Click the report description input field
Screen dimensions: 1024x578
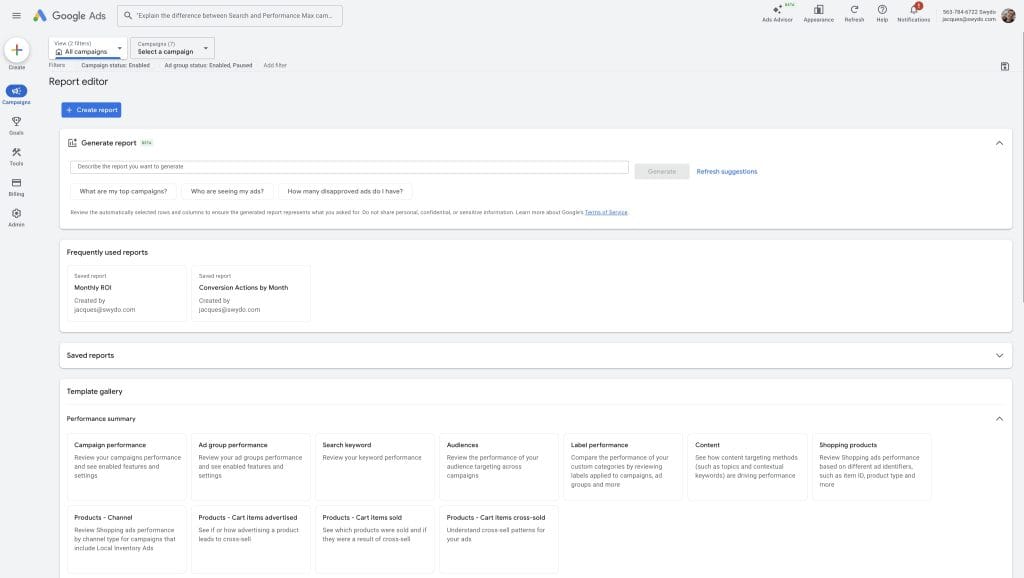point(349,167)
